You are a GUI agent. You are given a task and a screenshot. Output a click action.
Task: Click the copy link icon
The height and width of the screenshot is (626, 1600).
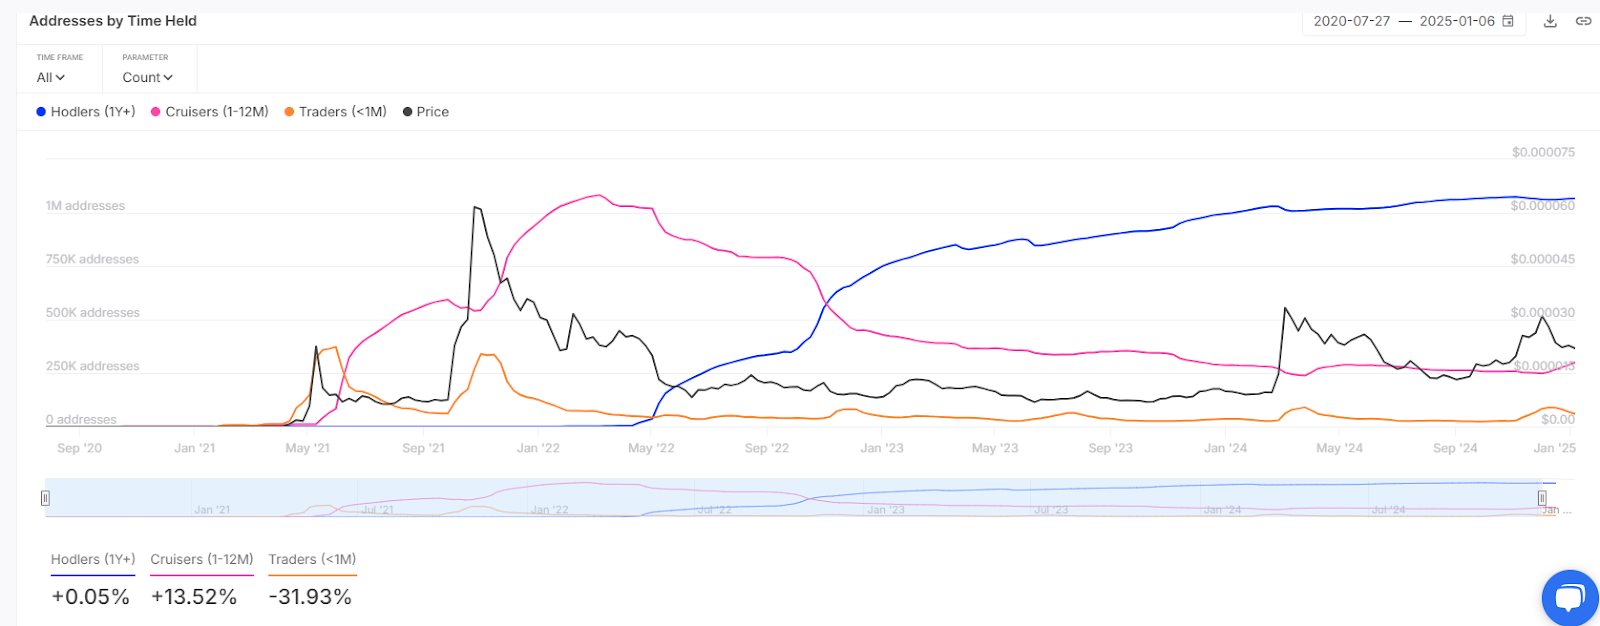(1583, 21)
